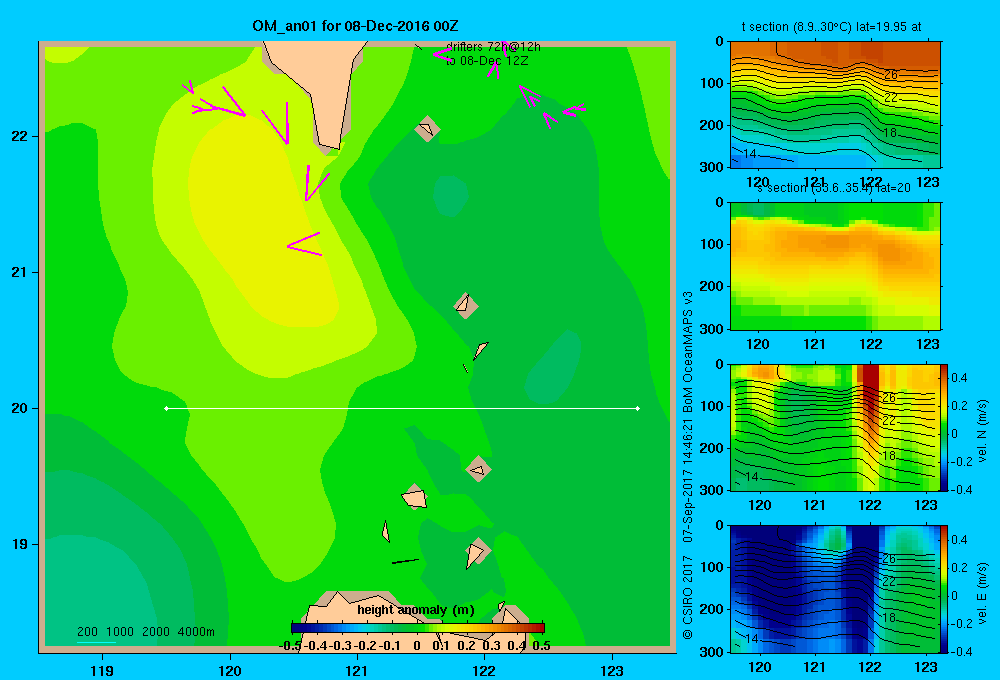Click the bathymetry legend "200 1000 2000 4000m"
1000x680 pixels.
pos(145,632)
